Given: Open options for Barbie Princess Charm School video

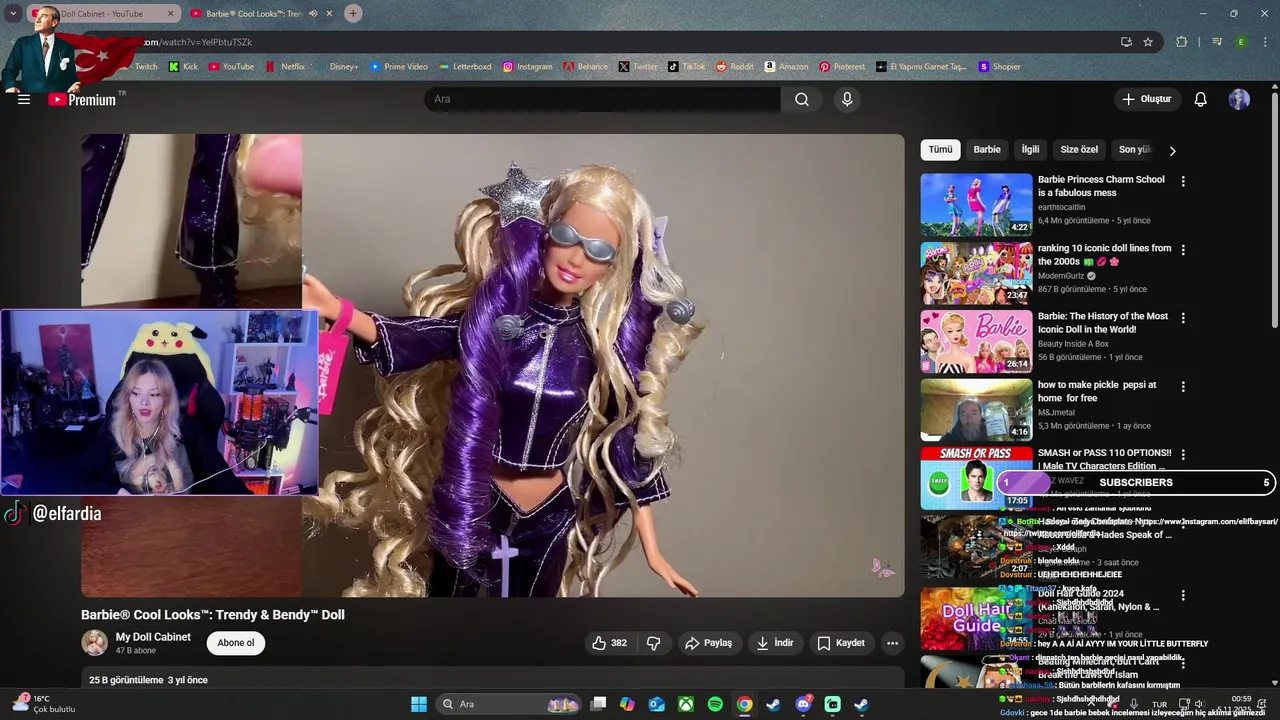Looking at the screenshot, I should pyautogui.click(x=1183, y=181).
